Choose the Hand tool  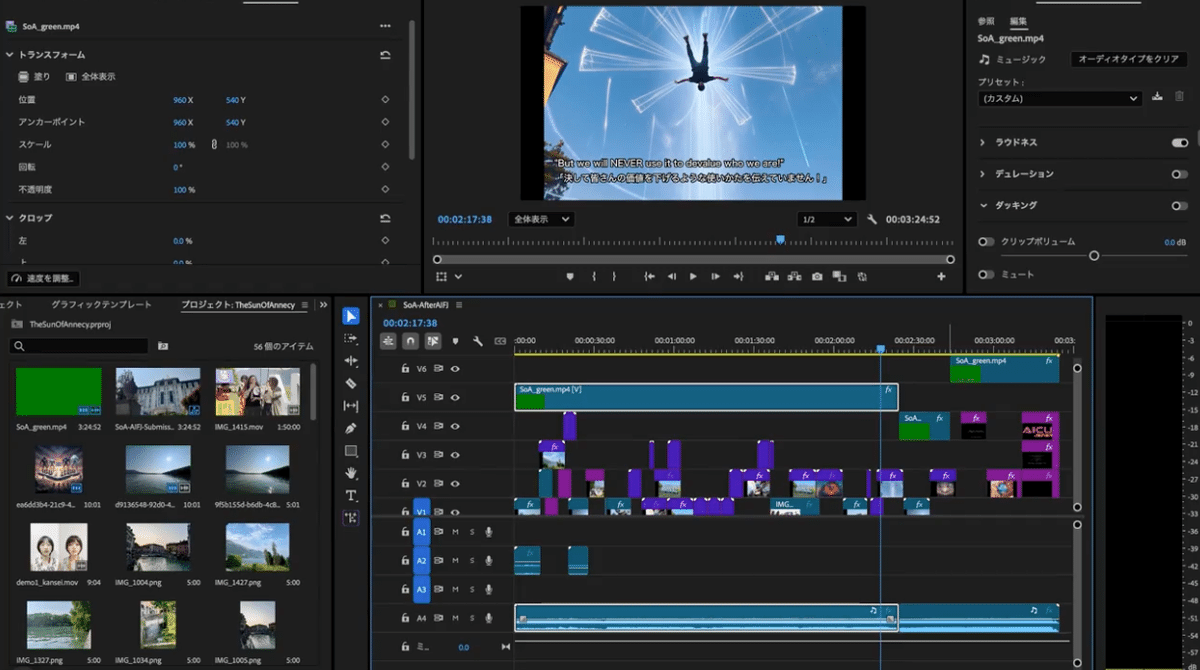click(351, 473)
